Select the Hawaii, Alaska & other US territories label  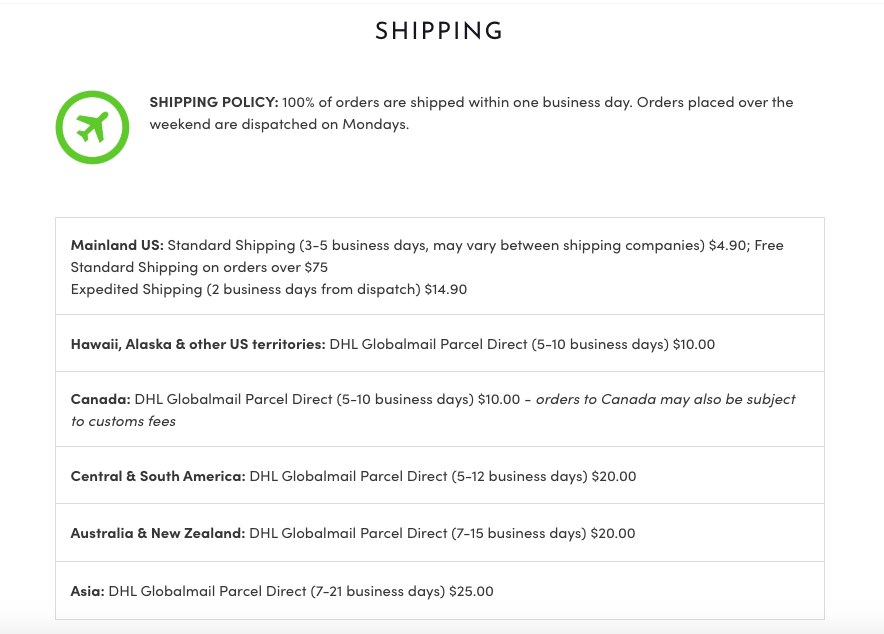pyautogui.click(x=198, y=344)
